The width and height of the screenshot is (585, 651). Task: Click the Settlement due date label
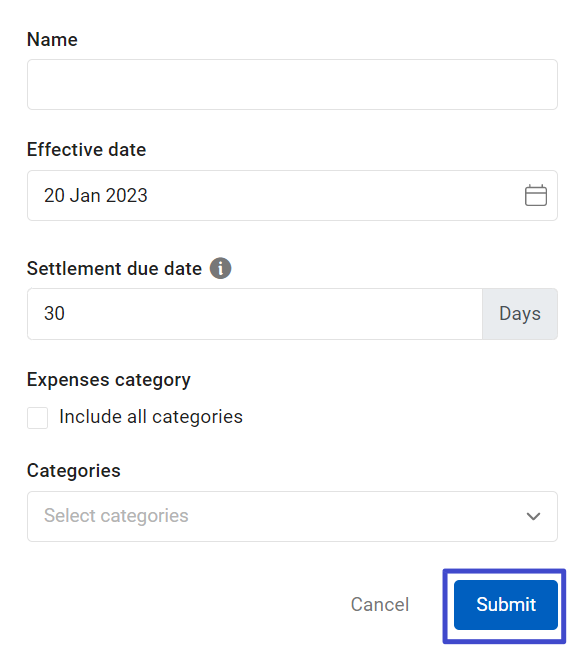click(114, 269)
